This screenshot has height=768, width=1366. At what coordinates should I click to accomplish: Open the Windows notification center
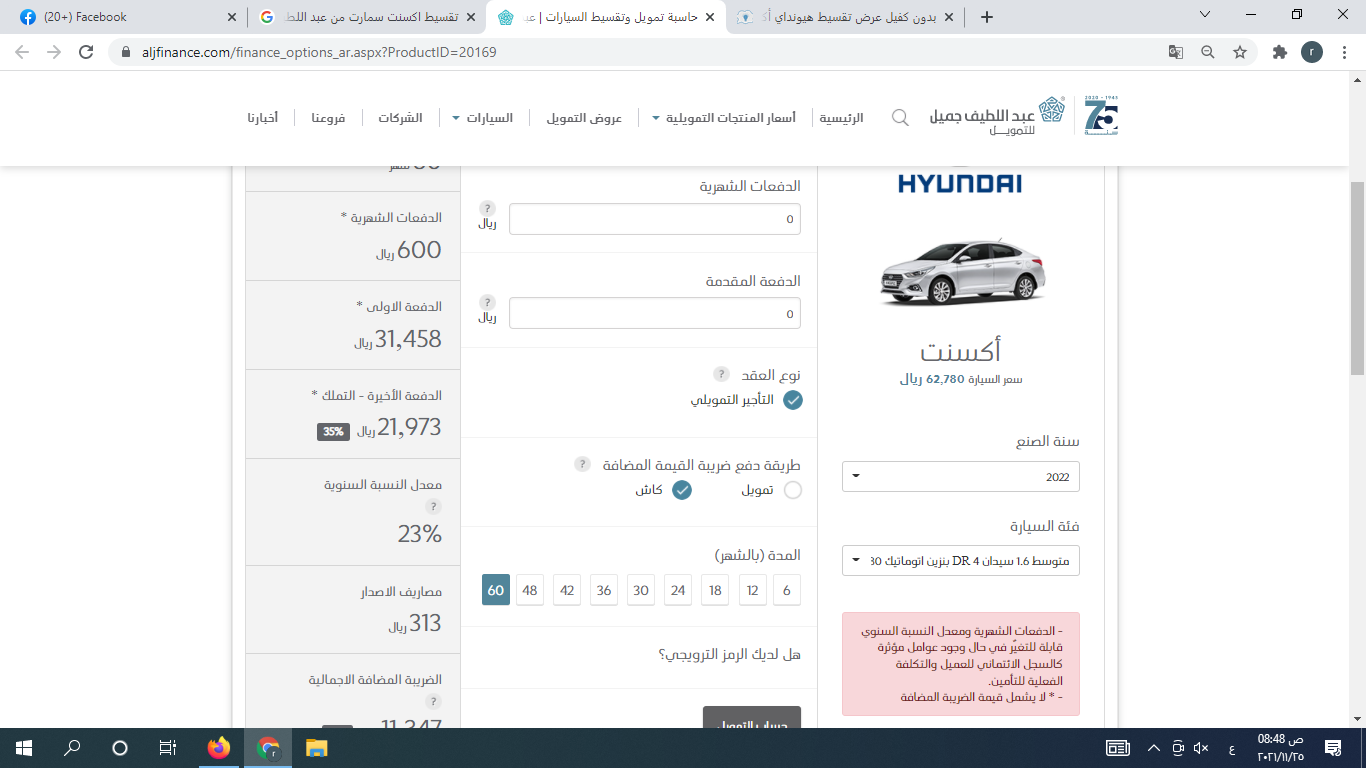(1332, 748)
